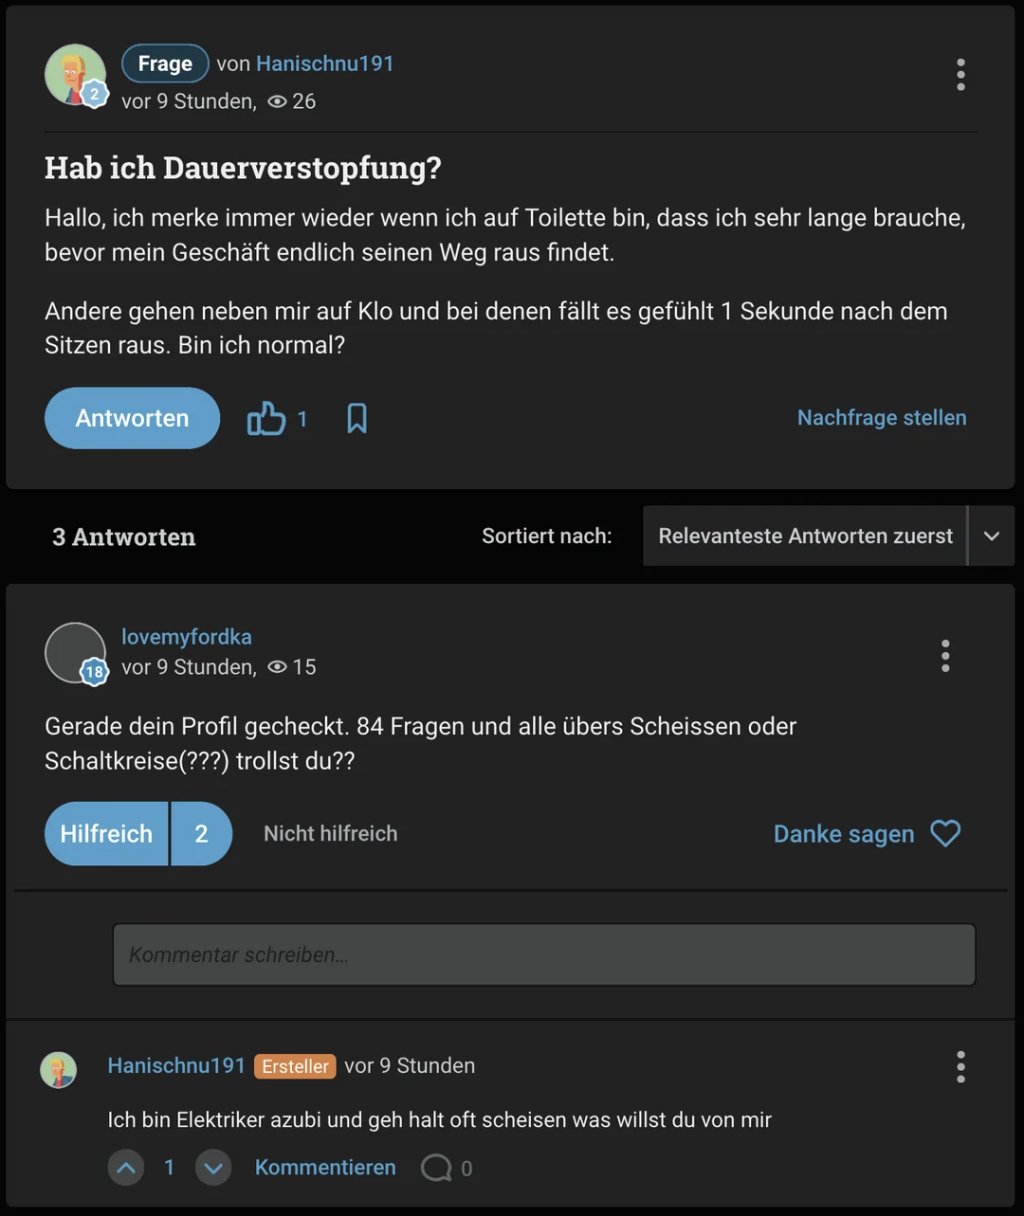Image resolution: width=1024 pixels, height=1216 pixels.
Task: Upvote Hanischnu191's comment with up arrow
Action: pyautogui.click(x=126, y=1167)
